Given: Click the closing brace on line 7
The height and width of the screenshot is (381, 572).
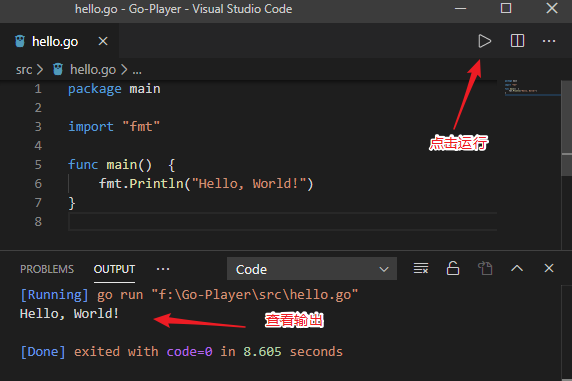Looking at the screenshot, I should click(72, 203).
